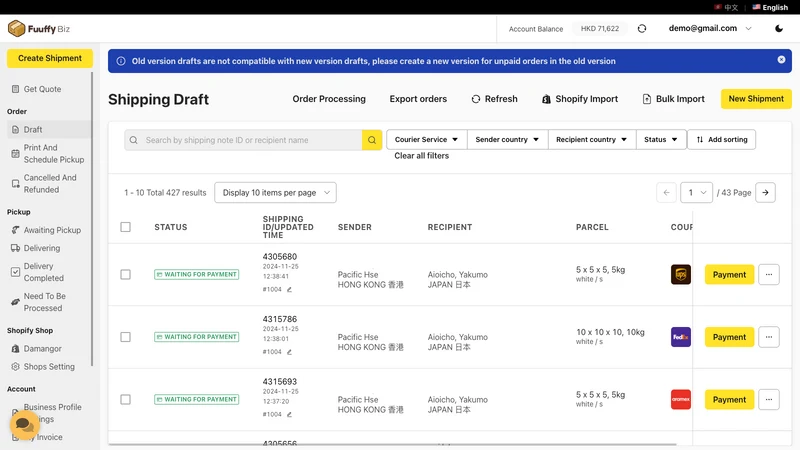Tick checkbox for order 4315693
This screenshot has width=800, height=450.
pyautogui.click(x=126, y=399)
